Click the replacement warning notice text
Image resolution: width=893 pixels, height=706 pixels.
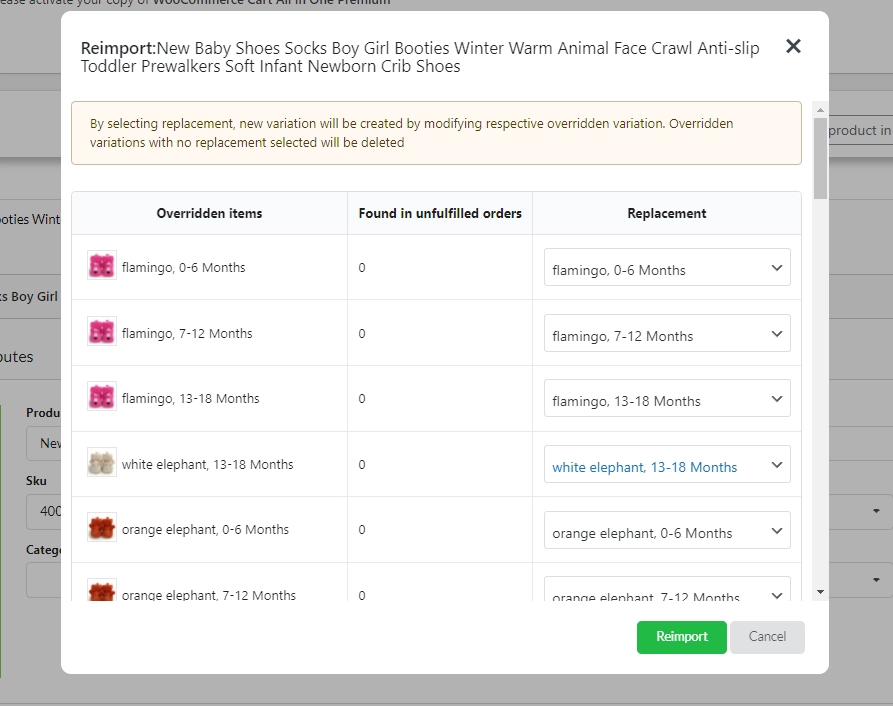coord(411,133)
